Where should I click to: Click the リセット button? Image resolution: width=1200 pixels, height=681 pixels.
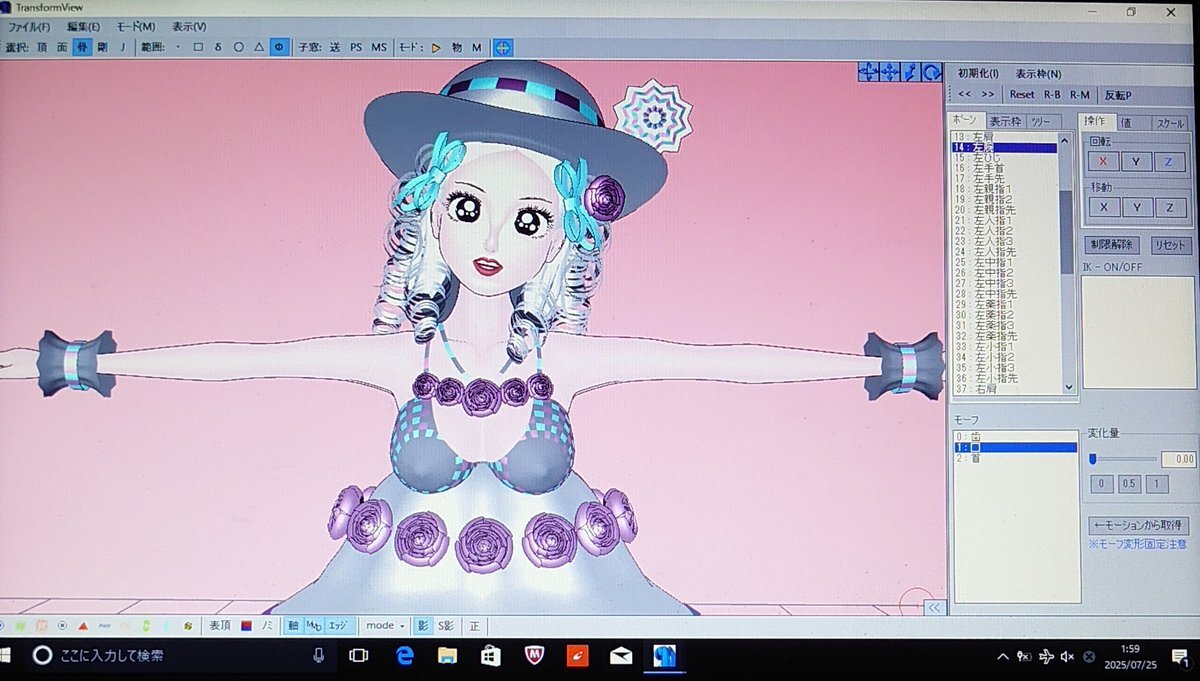1170,245
